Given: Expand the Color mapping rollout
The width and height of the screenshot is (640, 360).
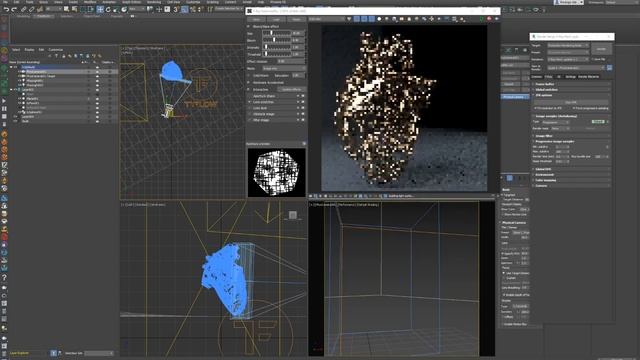Looking at the screenshot, I should (x=571, y=180).
